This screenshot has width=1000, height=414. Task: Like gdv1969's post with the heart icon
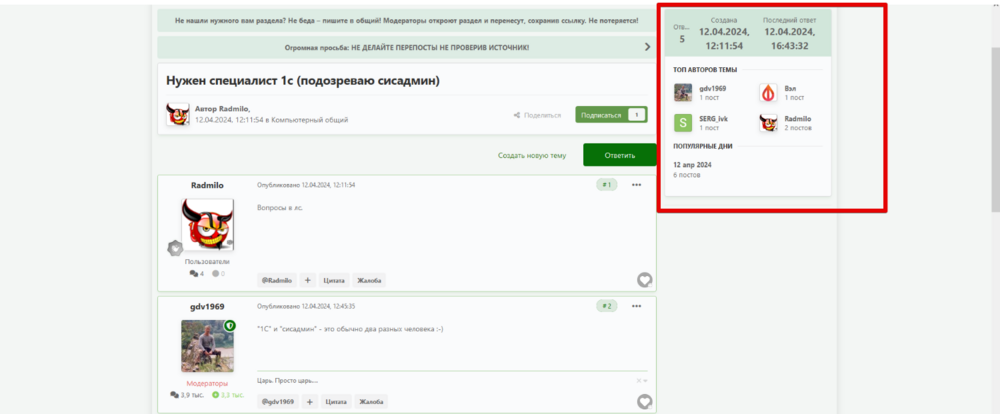(x=644, y=401)
